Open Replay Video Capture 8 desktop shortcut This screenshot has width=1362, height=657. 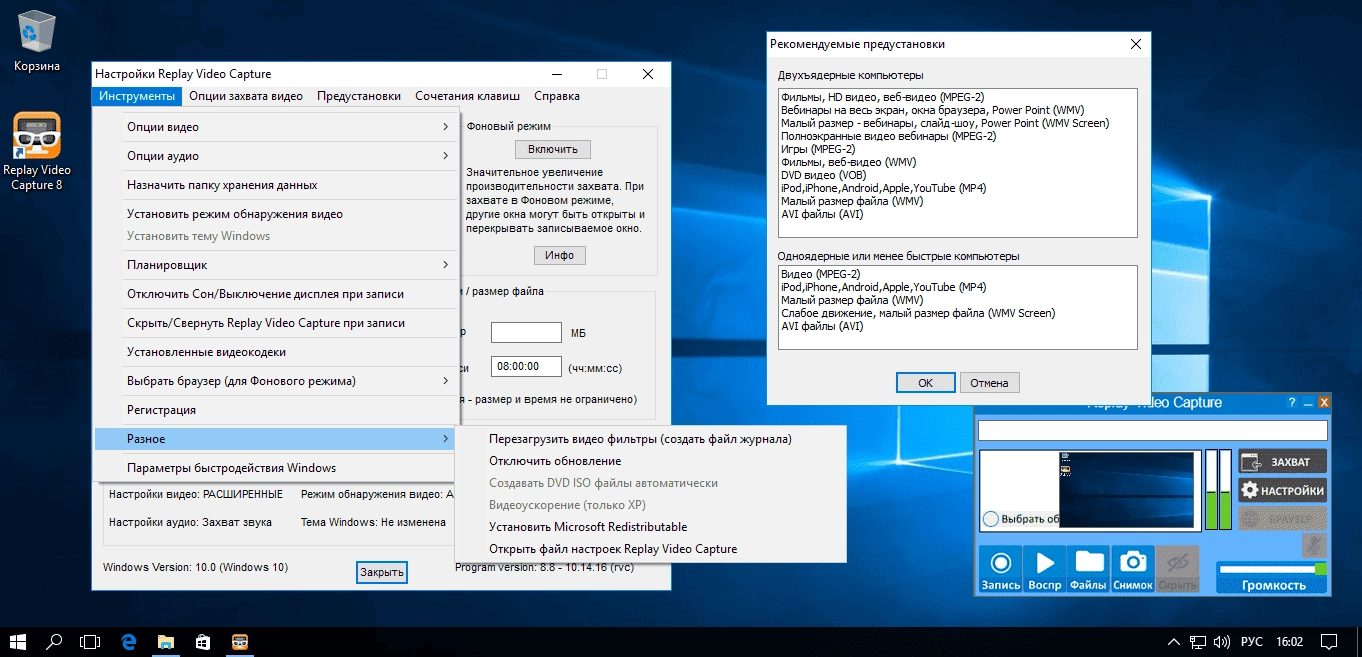(x=37, y=151)
